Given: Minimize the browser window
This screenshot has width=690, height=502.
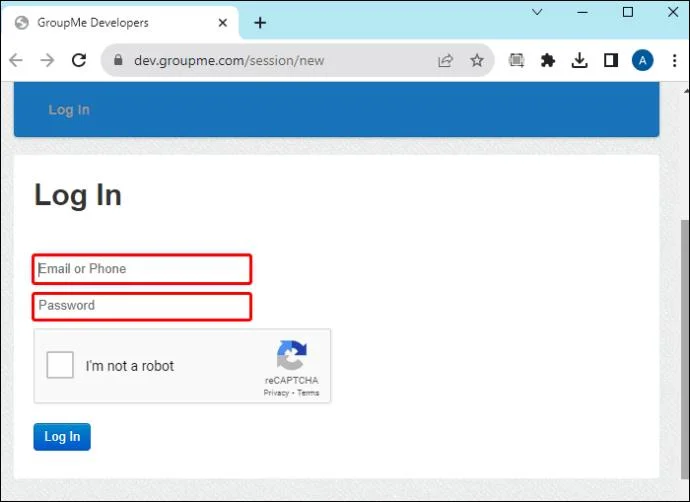Looking at the screenshot, I should [582, 12].
